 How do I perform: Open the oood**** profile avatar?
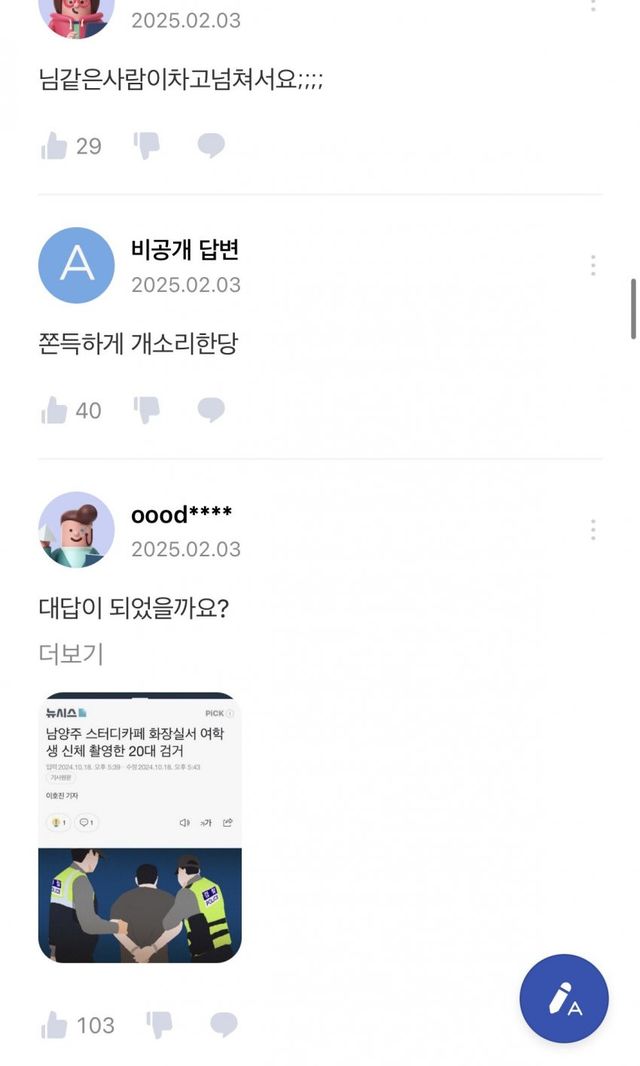coord(76,529)
